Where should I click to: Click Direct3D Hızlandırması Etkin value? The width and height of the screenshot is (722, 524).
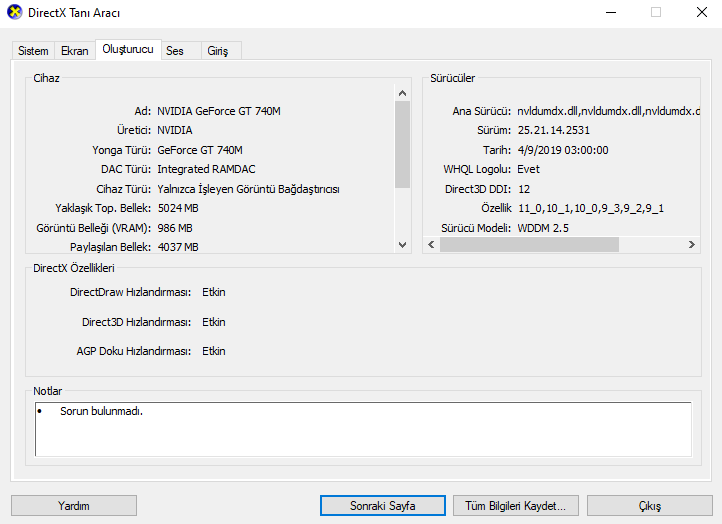click(214, 322)
